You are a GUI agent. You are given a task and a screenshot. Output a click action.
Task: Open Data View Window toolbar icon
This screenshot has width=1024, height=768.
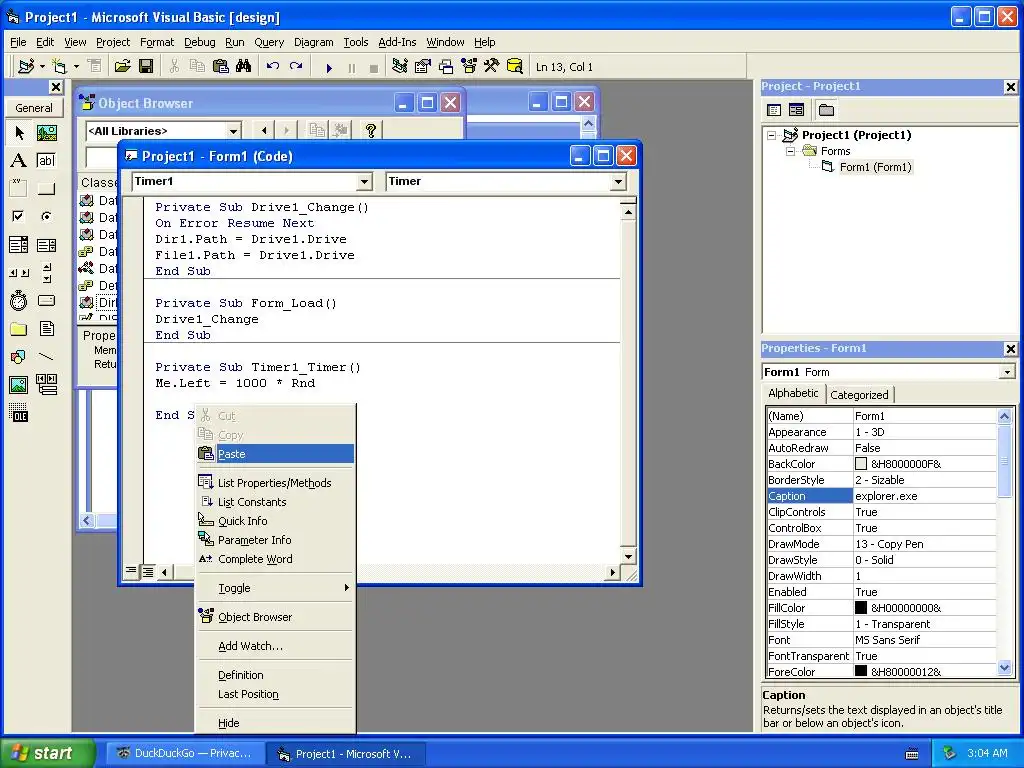pyautogui.click(x=515, y=67)
